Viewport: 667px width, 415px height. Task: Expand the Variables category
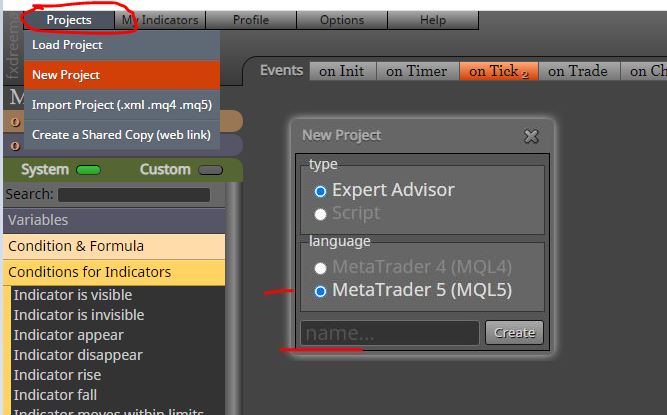[x=114, y=220]
